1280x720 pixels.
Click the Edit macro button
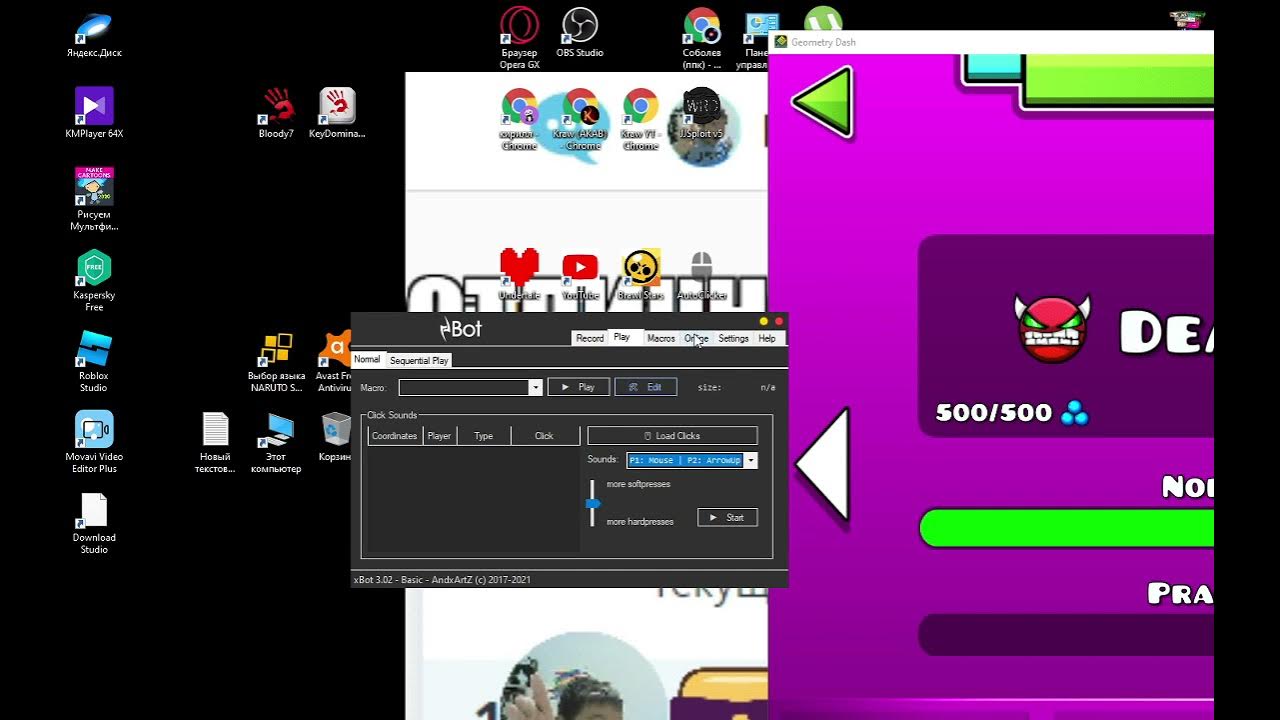pyautogui.click(x=646, y=387)
